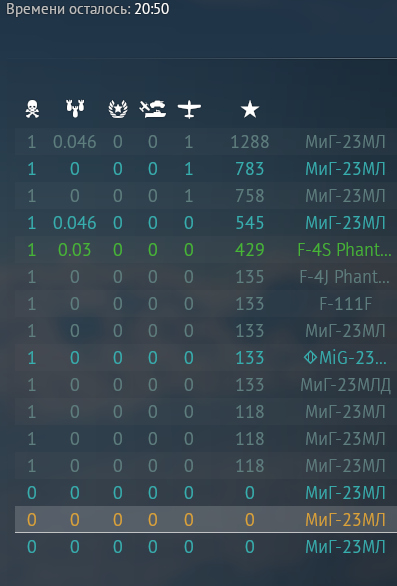Select the top row with score 1288

[206, 142]
